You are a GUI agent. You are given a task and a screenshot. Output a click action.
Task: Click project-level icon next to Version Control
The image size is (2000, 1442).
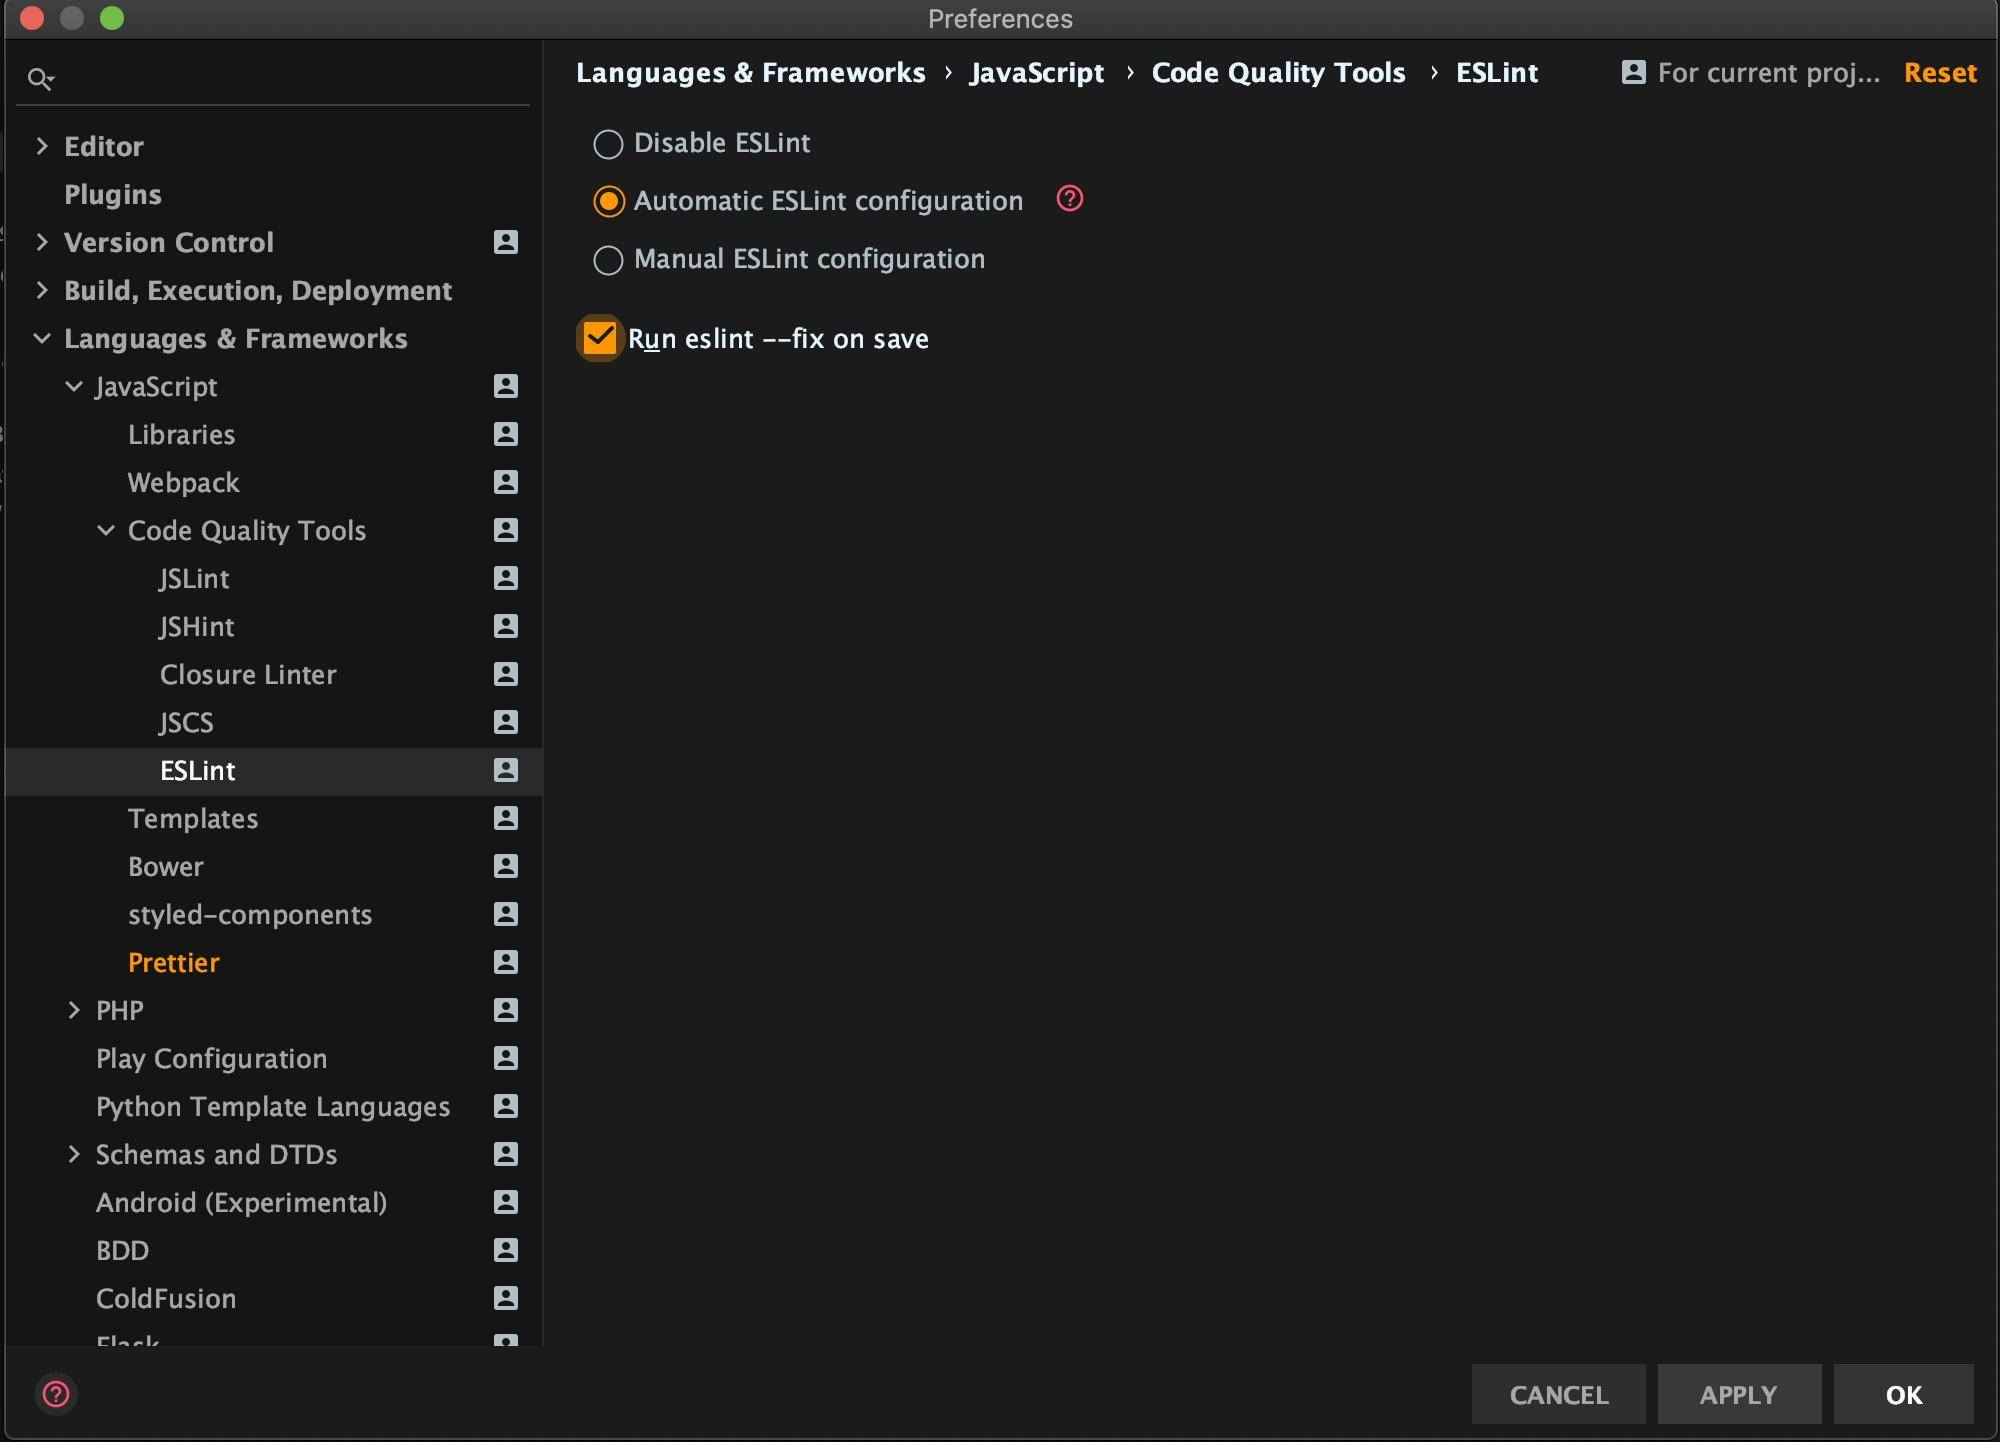point(506,242)
